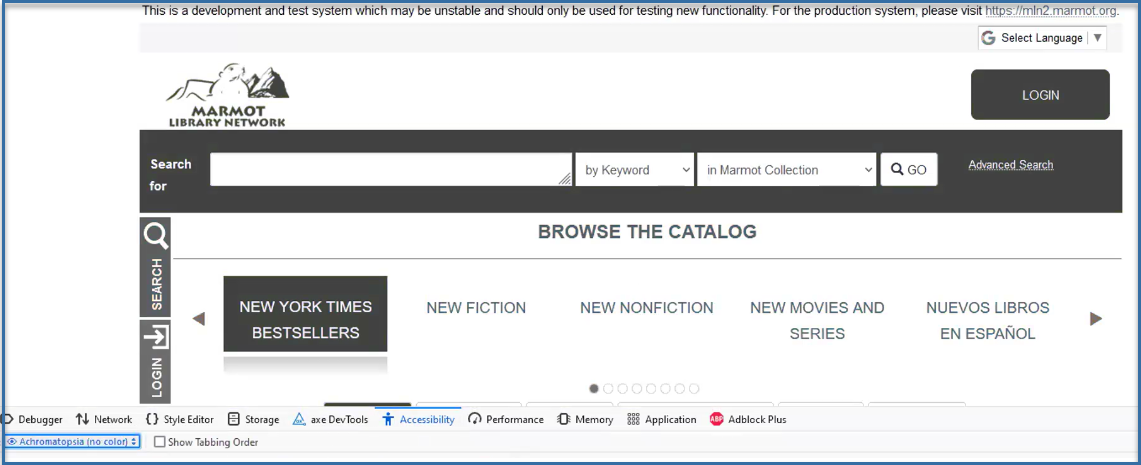Select New Movies and Series category
This screenshot has height=465, width=1141.
pyautogui.click(x=817, y=320)
